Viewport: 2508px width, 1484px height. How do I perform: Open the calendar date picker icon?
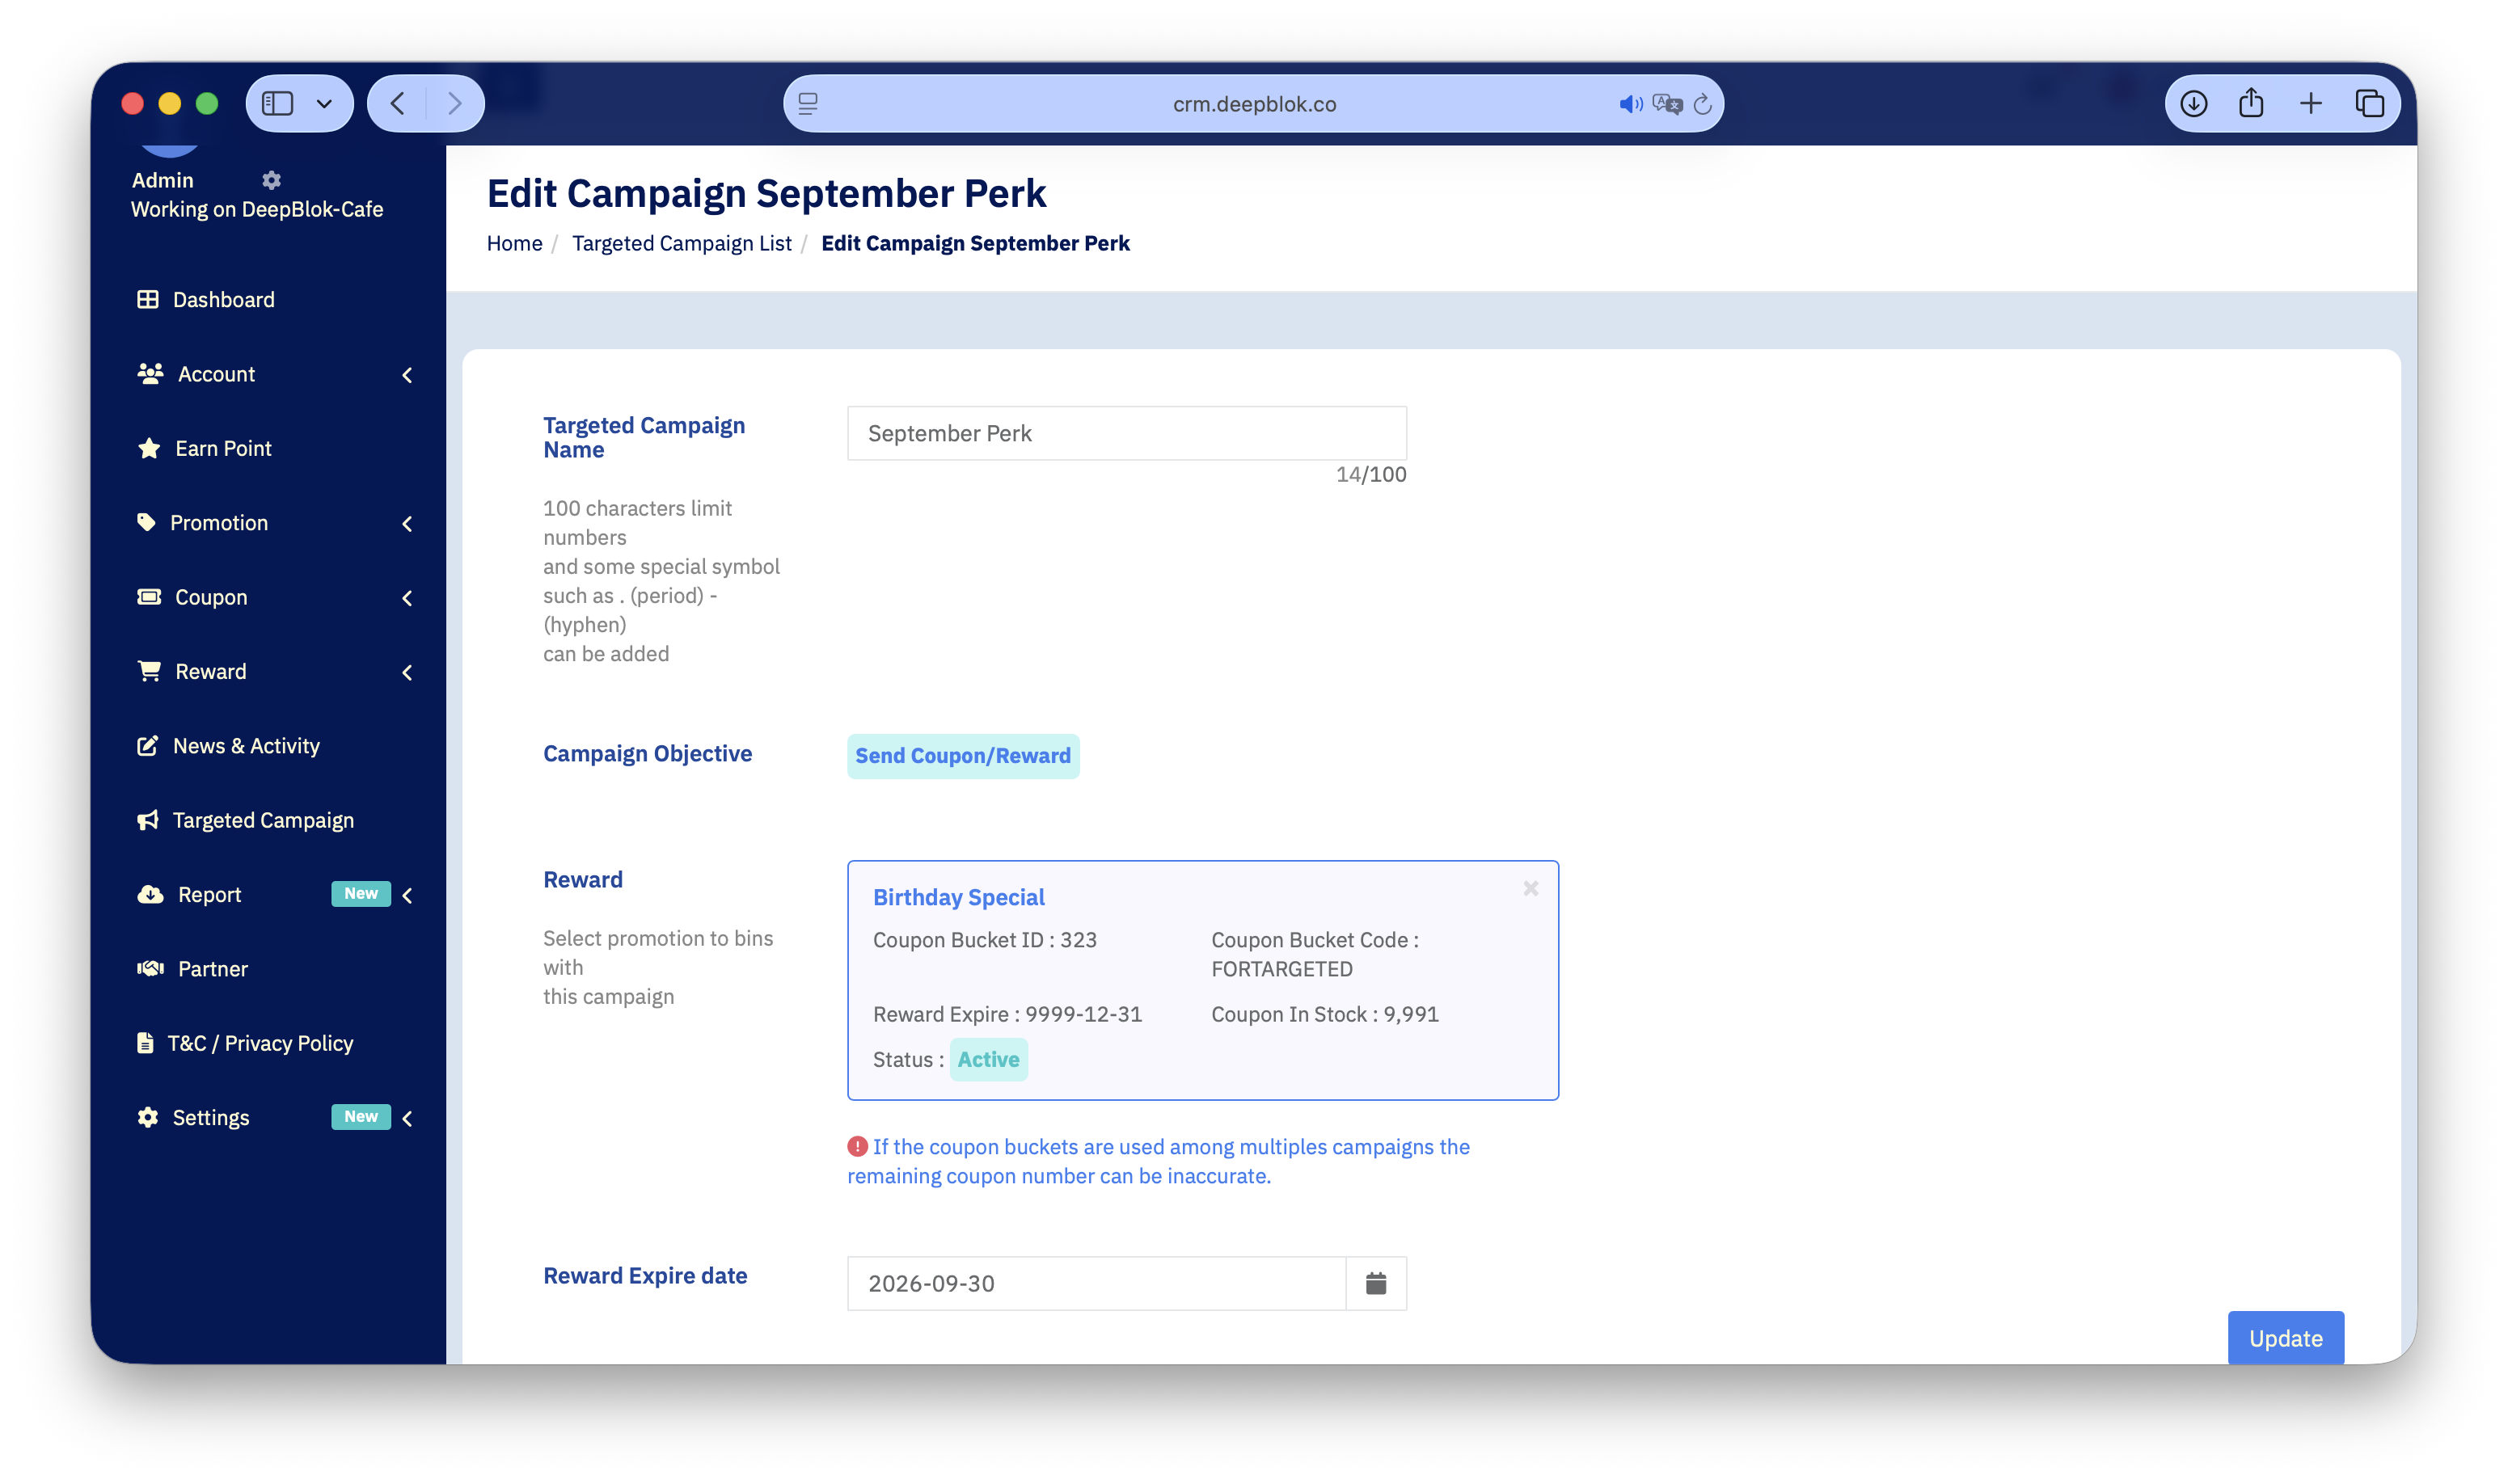point(1376,1283)
